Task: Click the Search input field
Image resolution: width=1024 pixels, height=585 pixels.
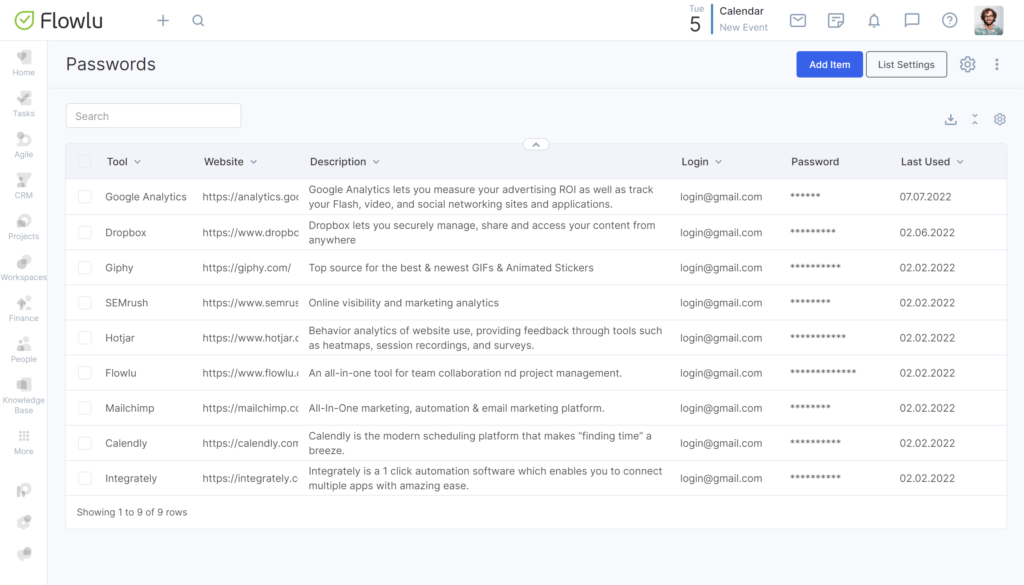Action: pyautogui.click(x=153, y=116)
